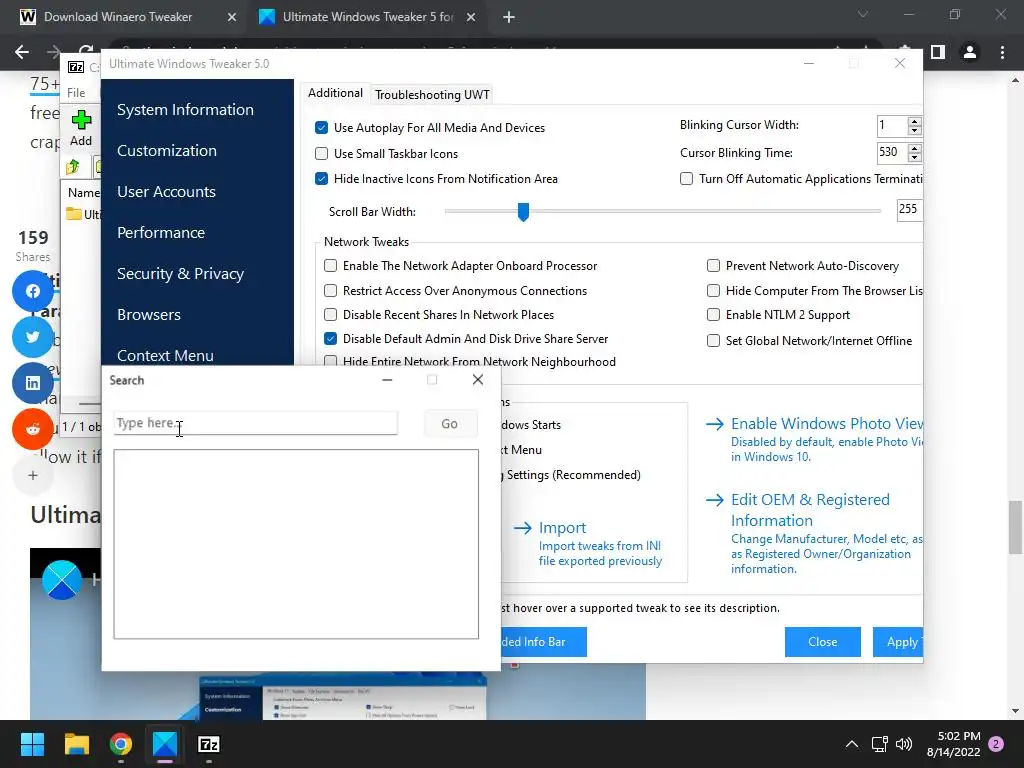Click the Import tweaks link
The height and width of the screenshot is (768, 1024).
point(562,528)
